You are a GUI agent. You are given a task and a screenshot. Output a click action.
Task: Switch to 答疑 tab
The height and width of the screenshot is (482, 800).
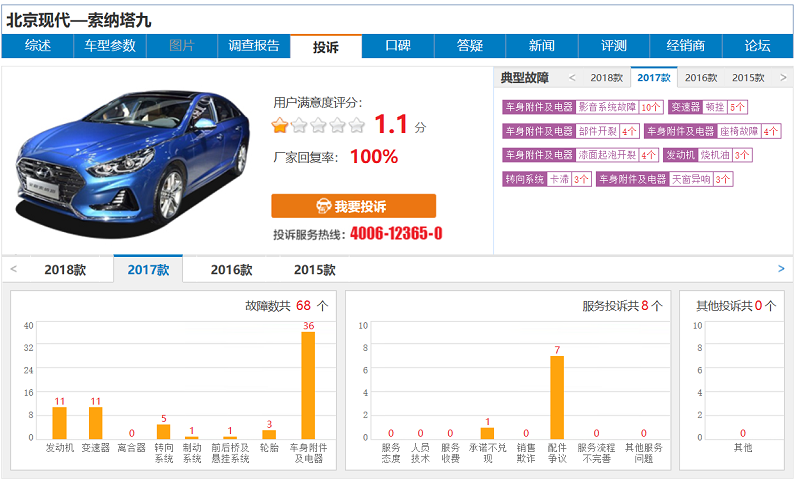(x=469, y=46)
